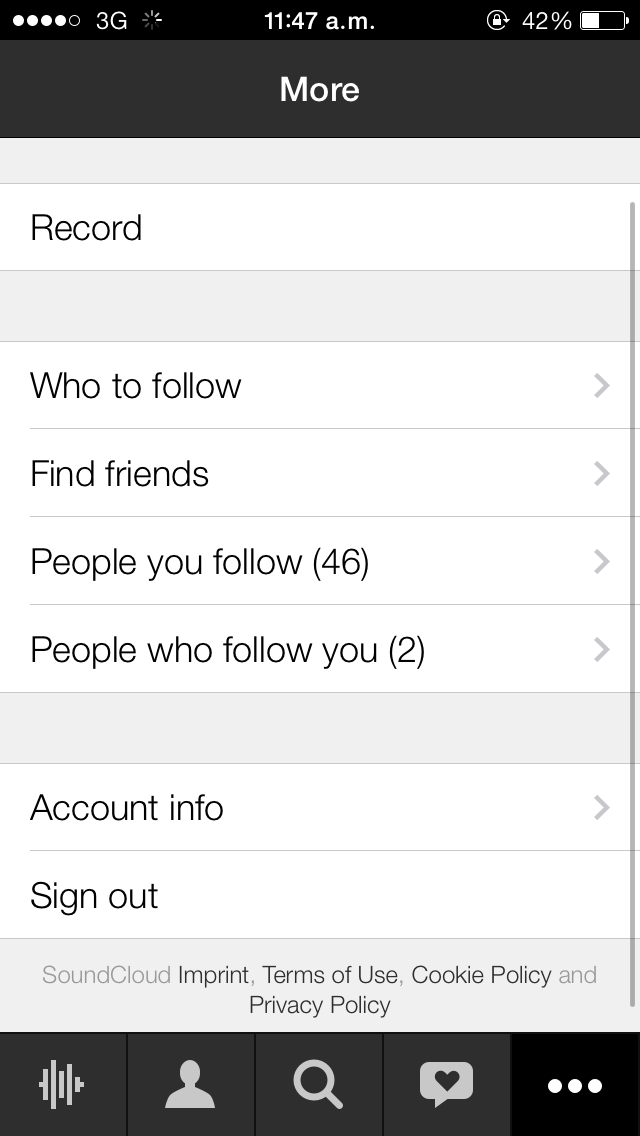Tap the battery icon in status bar
The width and height of the screenshot is (640, 1136).
pos(603,20)
